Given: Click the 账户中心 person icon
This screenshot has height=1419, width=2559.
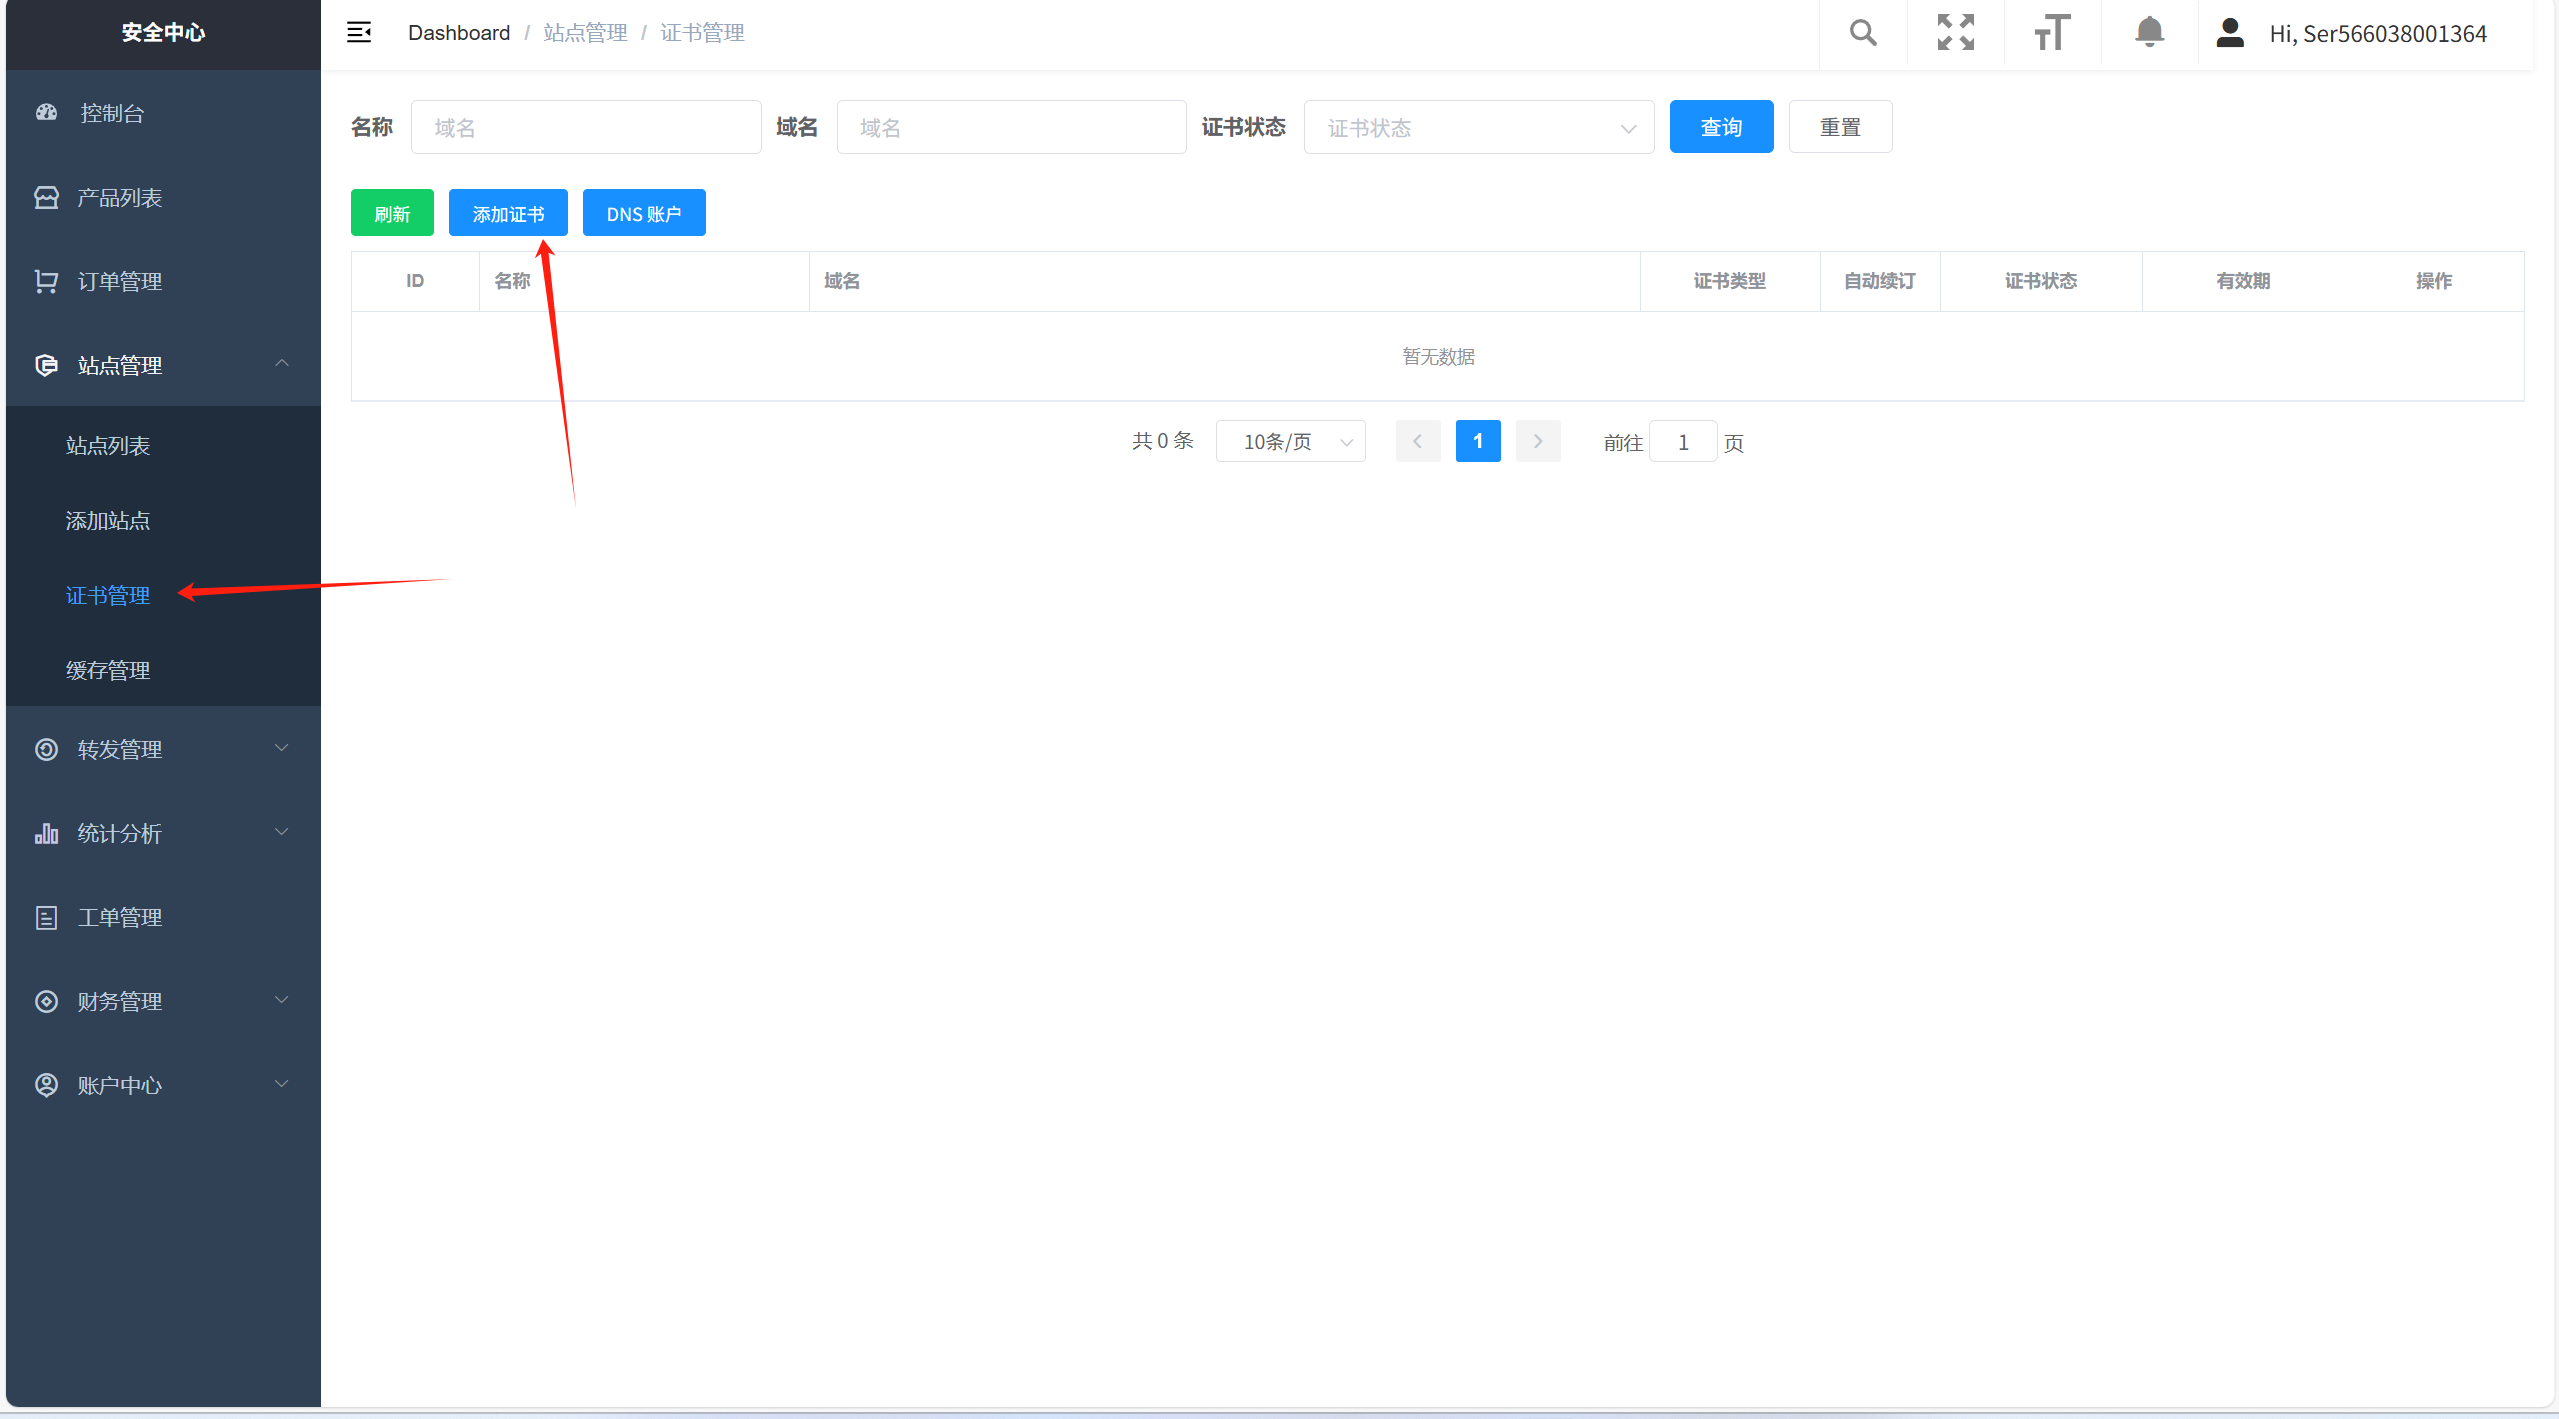Looking at the screenshot, I should click(x=46, y=1085).
